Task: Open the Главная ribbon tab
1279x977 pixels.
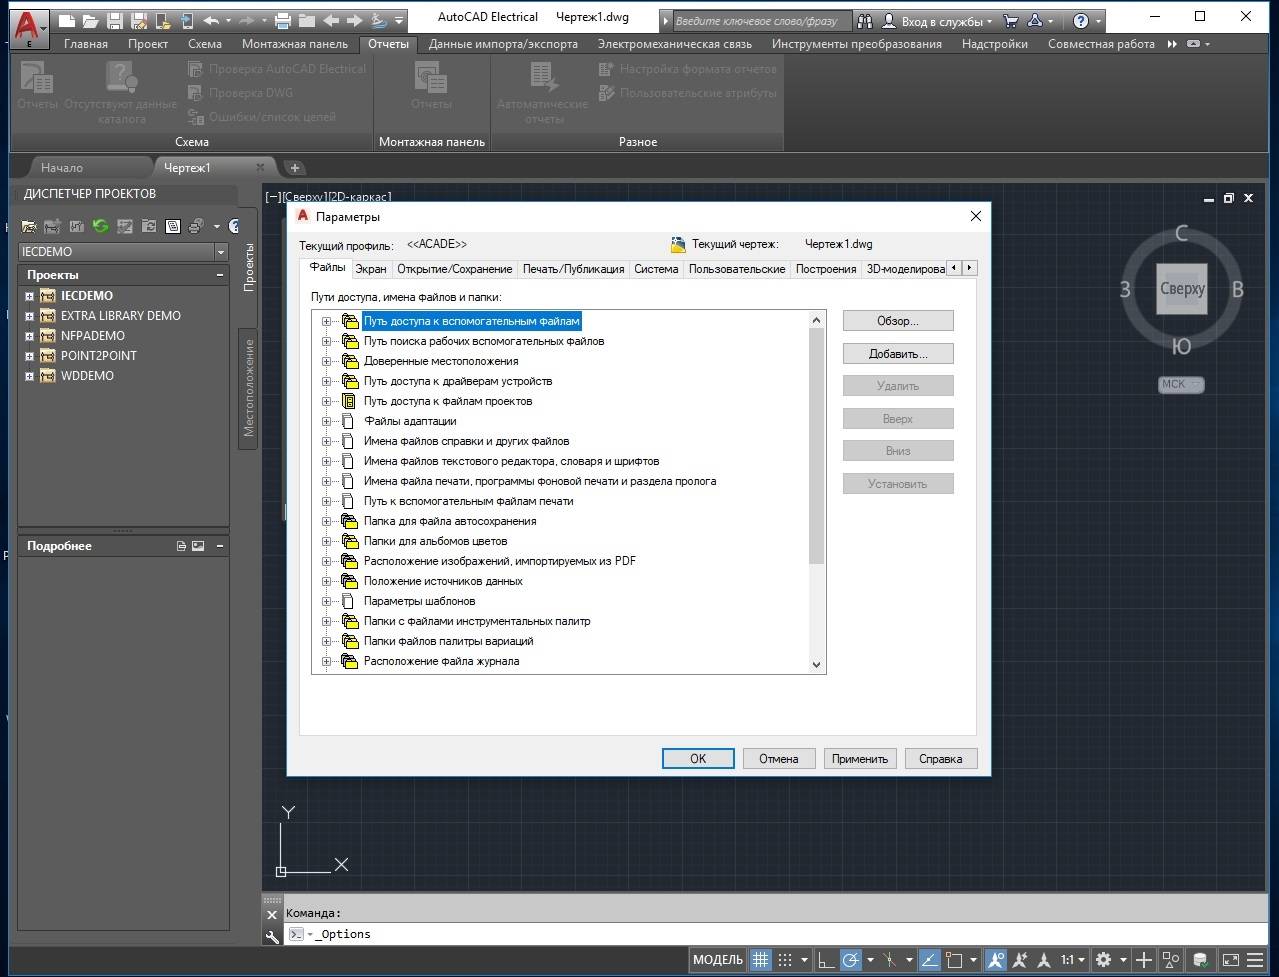Action: click(86, 44)
